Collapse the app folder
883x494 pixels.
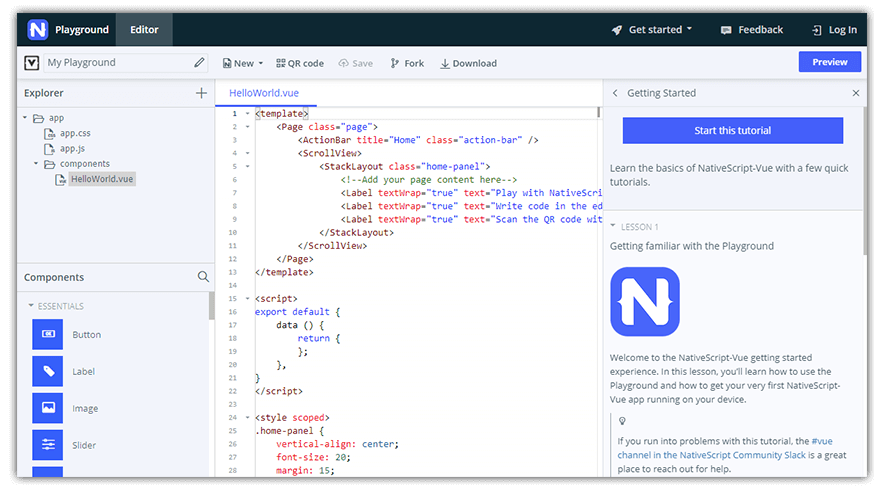click(25, 118)
